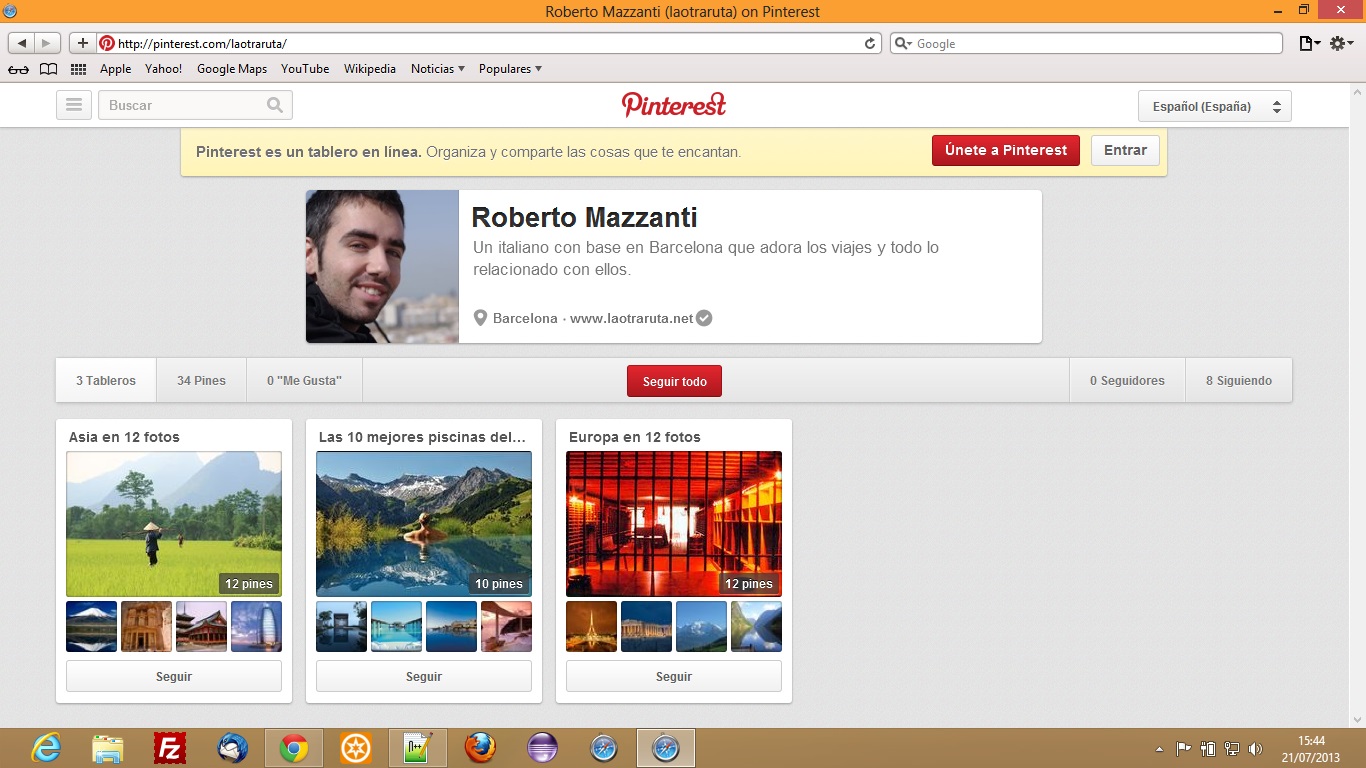This screenshot has height=768, width=1366.
Task: Click the Únete a Pinterest button
Action: [x=1005, y=150]
